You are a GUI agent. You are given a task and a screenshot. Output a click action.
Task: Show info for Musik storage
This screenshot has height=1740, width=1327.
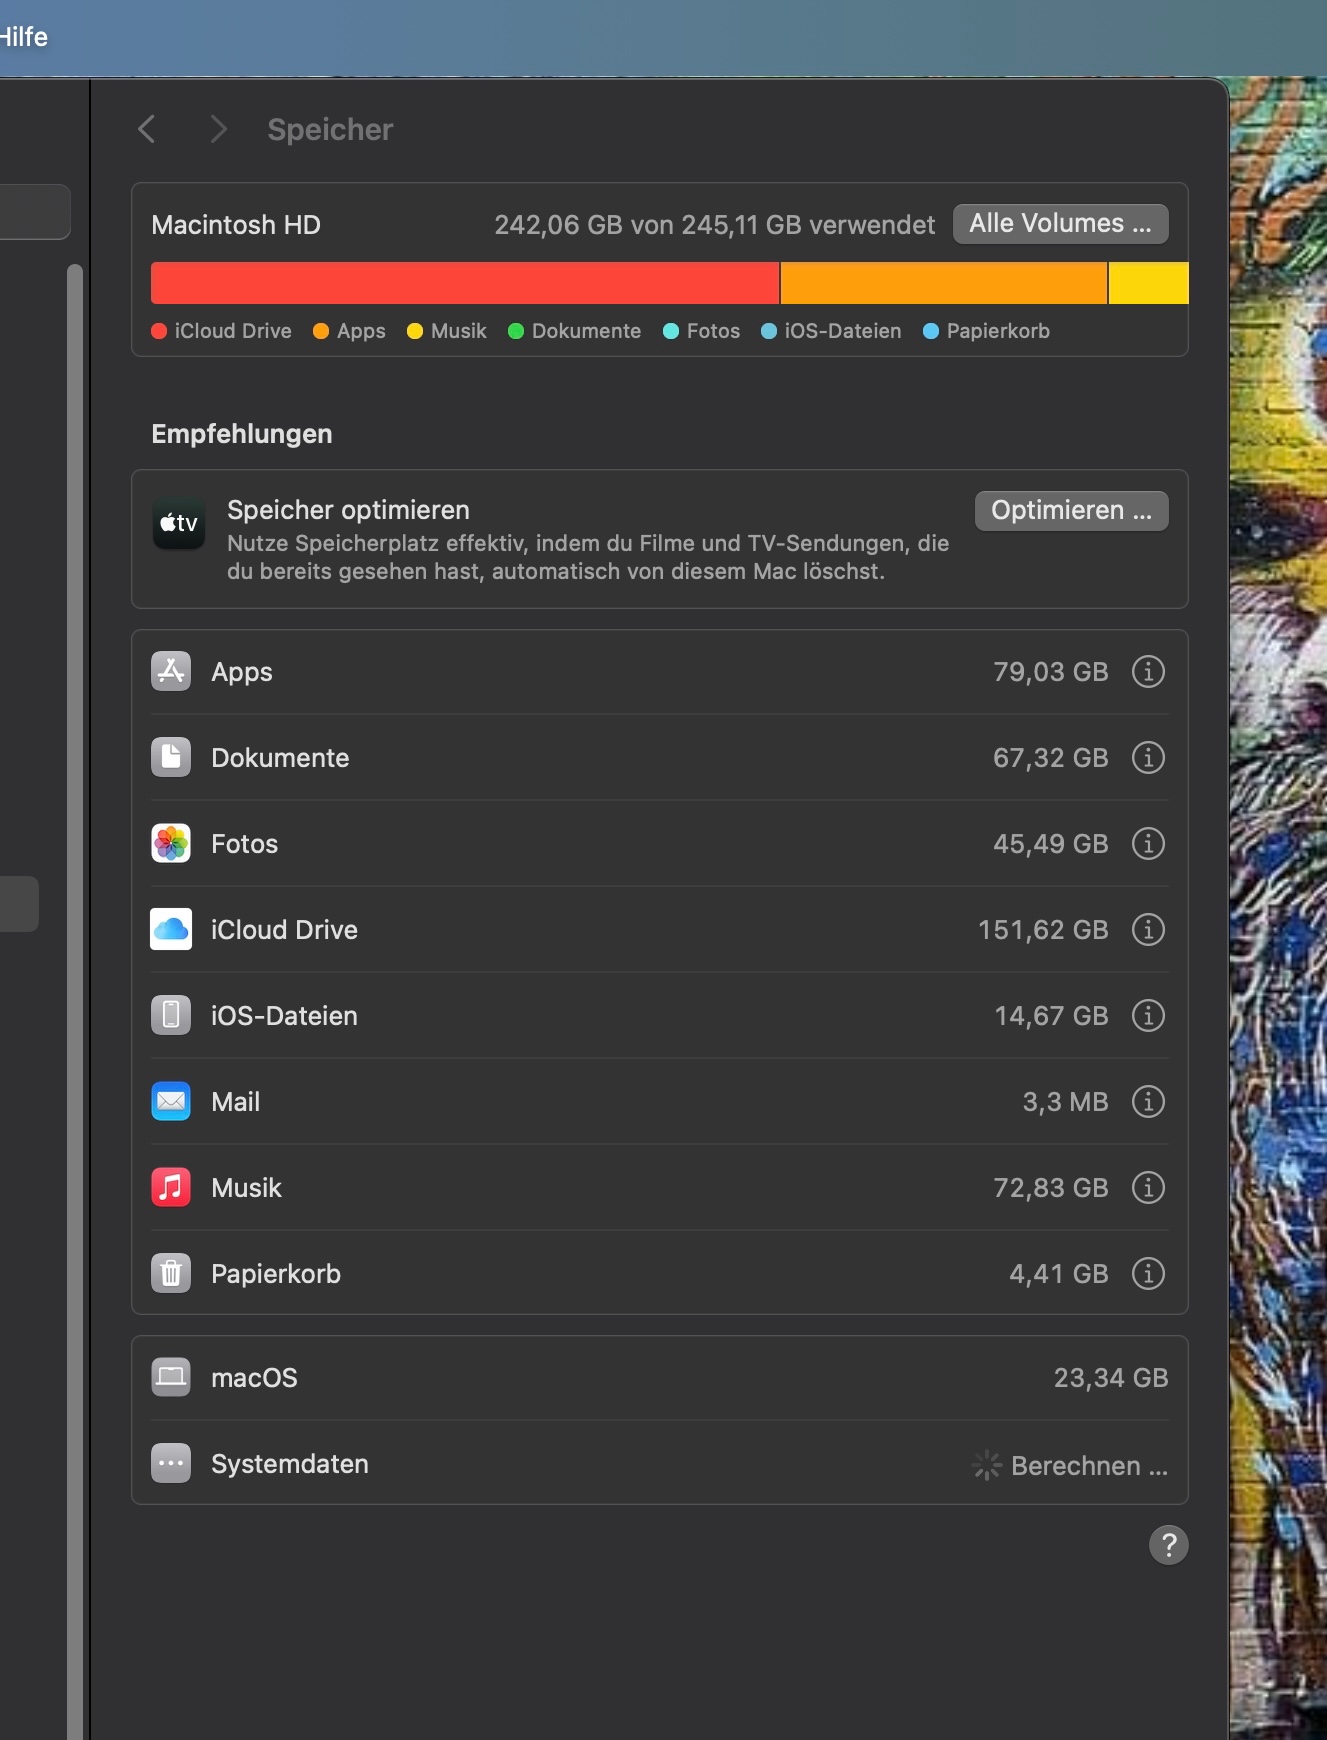1148,1188
